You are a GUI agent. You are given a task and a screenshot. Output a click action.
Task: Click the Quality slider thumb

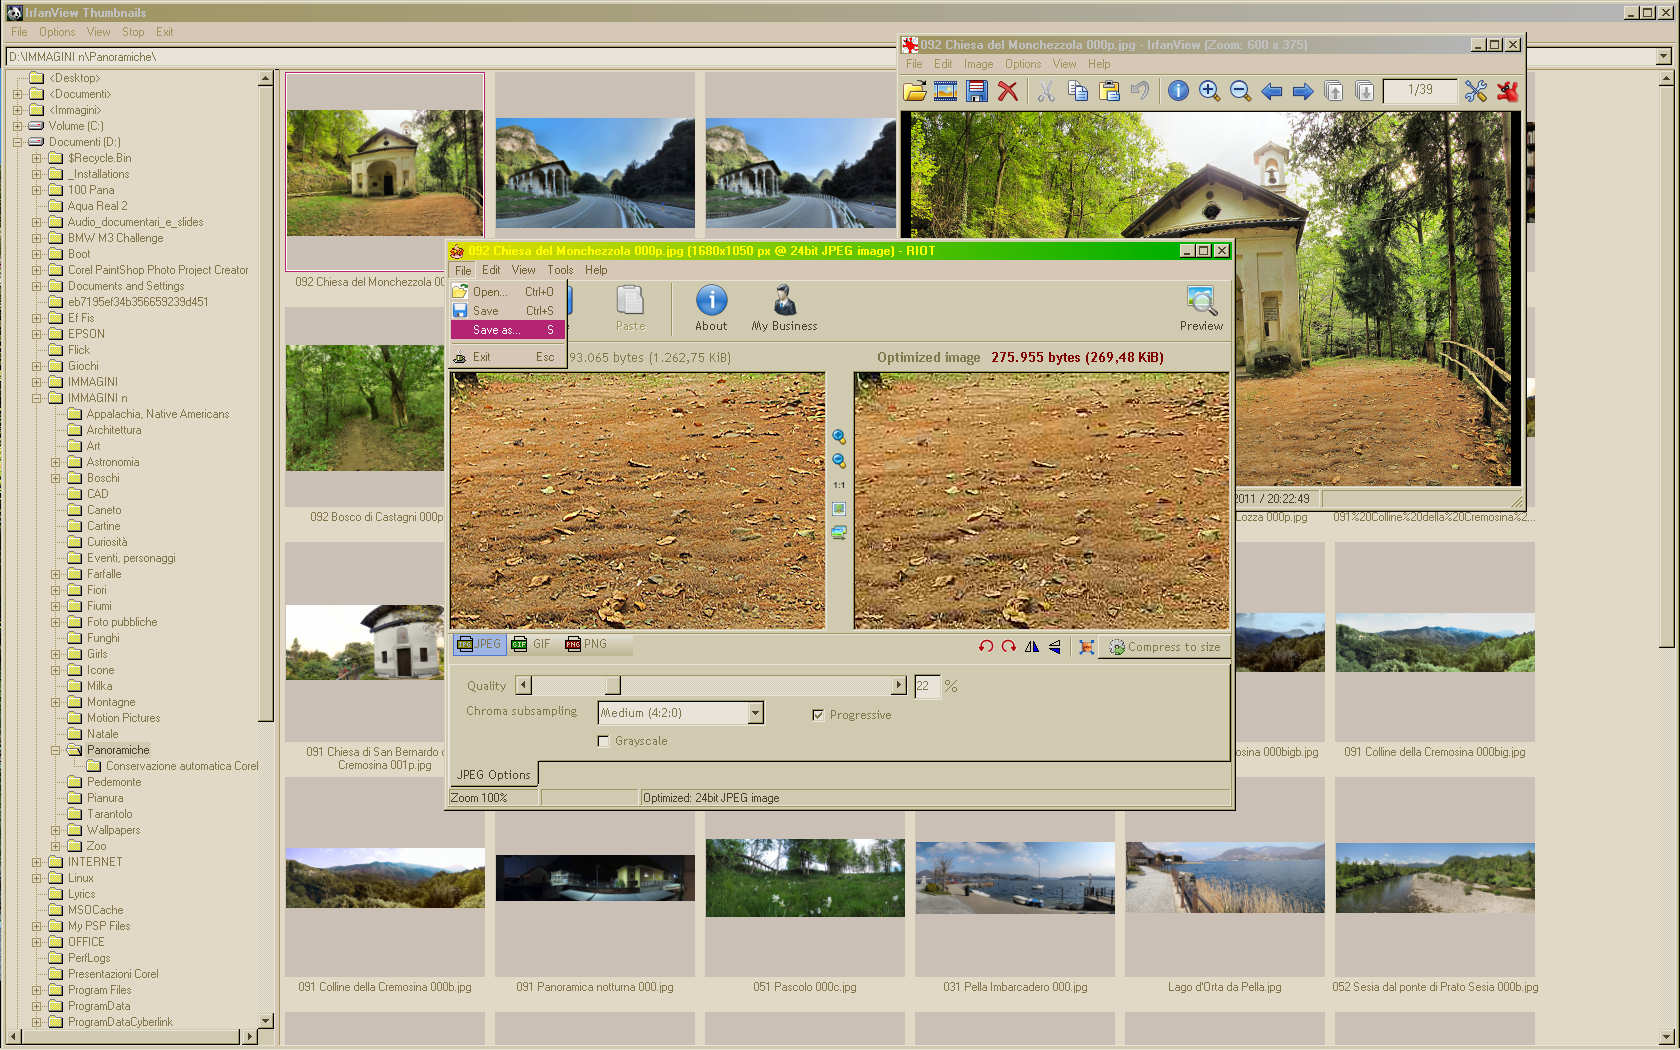[x=613, y=685]
